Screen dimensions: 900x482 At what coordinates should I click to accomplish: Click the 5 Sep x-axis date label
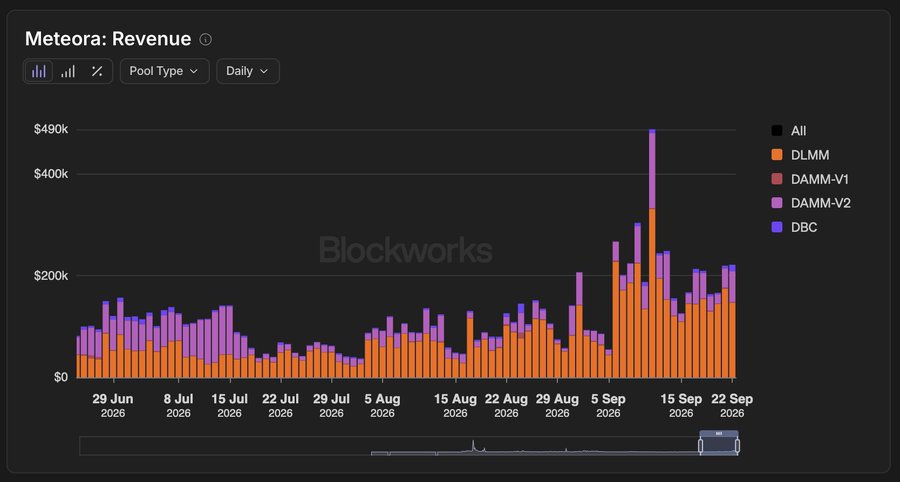(608, 405)
